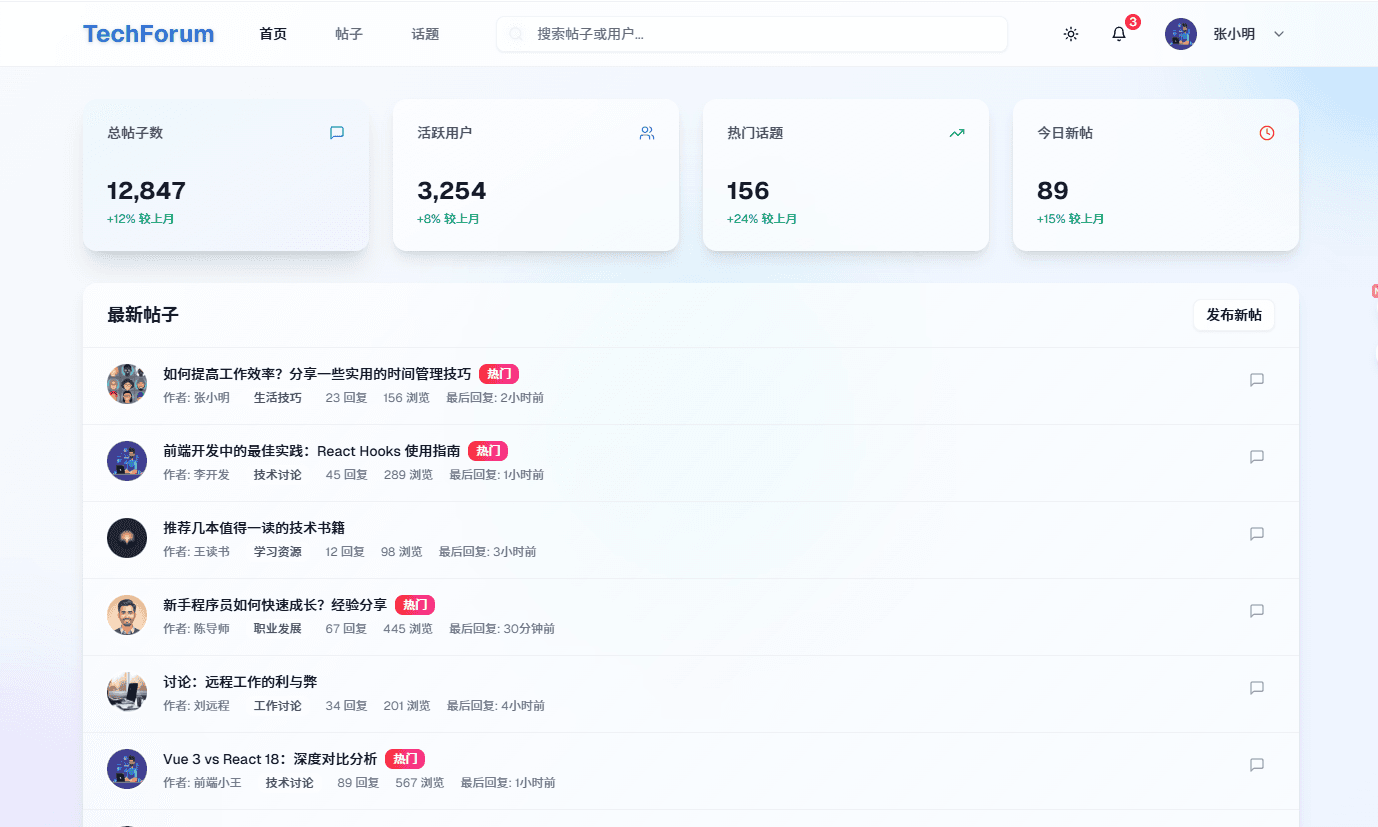This screenshot has height=827, width=1378.
Task: Click 王读书's avatar thumbnail
Action: (x=127, y=537)
